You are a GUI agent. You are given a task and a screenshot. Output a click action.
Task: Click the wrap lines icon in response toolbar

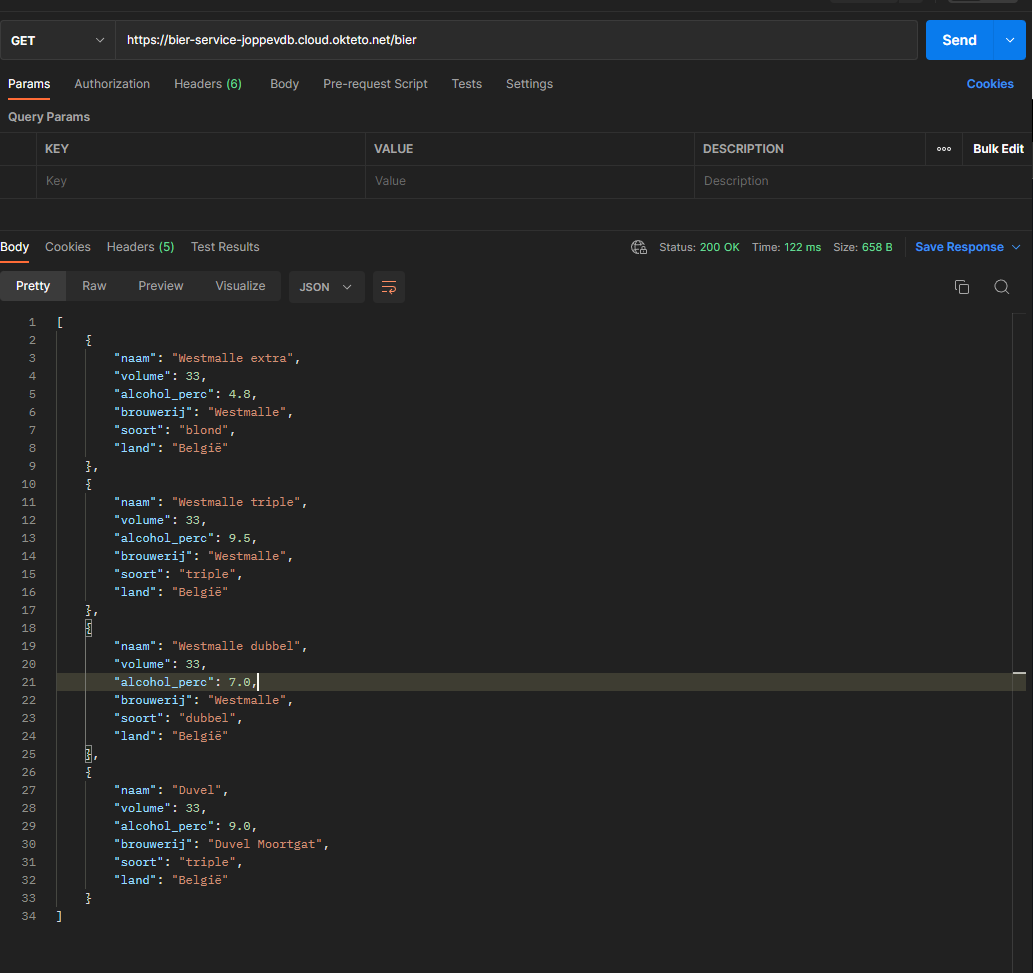click(x=389, y=287)
